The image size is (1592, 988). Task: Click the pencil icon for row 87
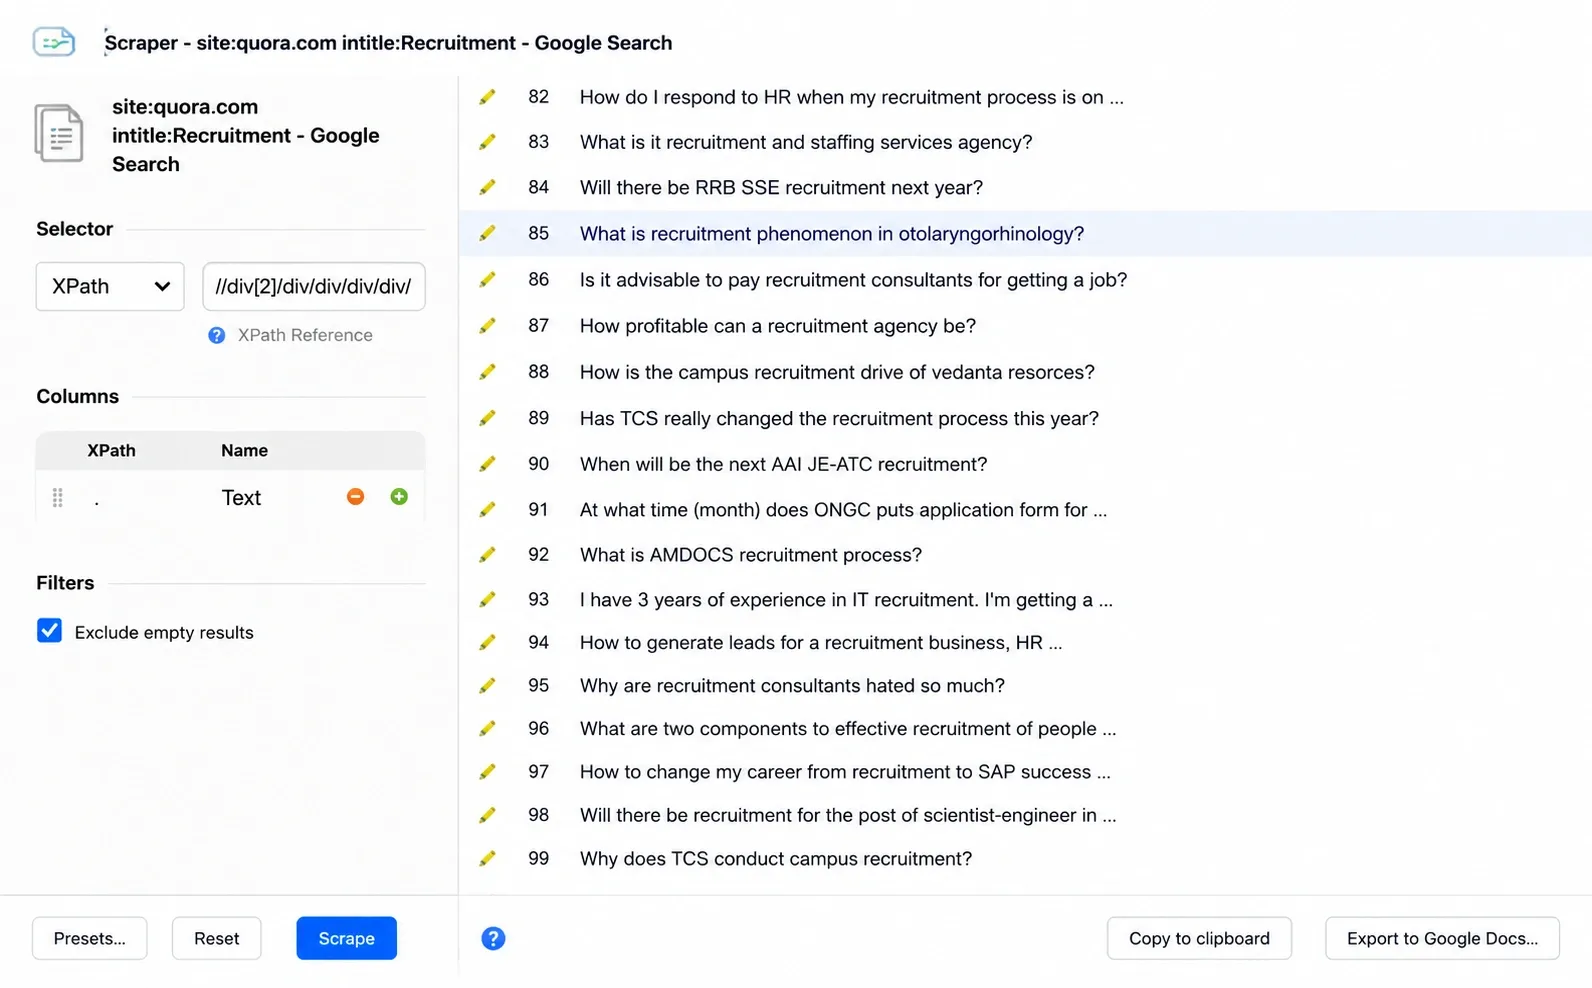(x=487, y=326)
